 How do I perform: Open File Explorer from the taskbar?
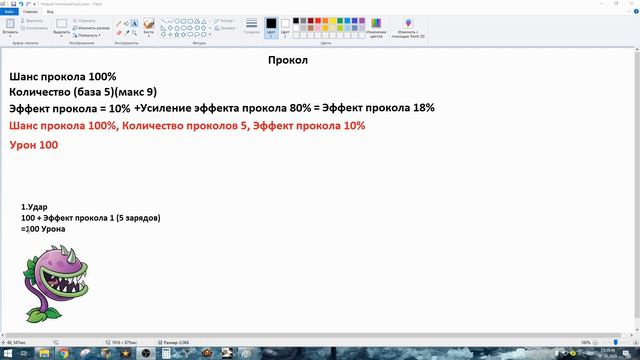pos(43,353)
